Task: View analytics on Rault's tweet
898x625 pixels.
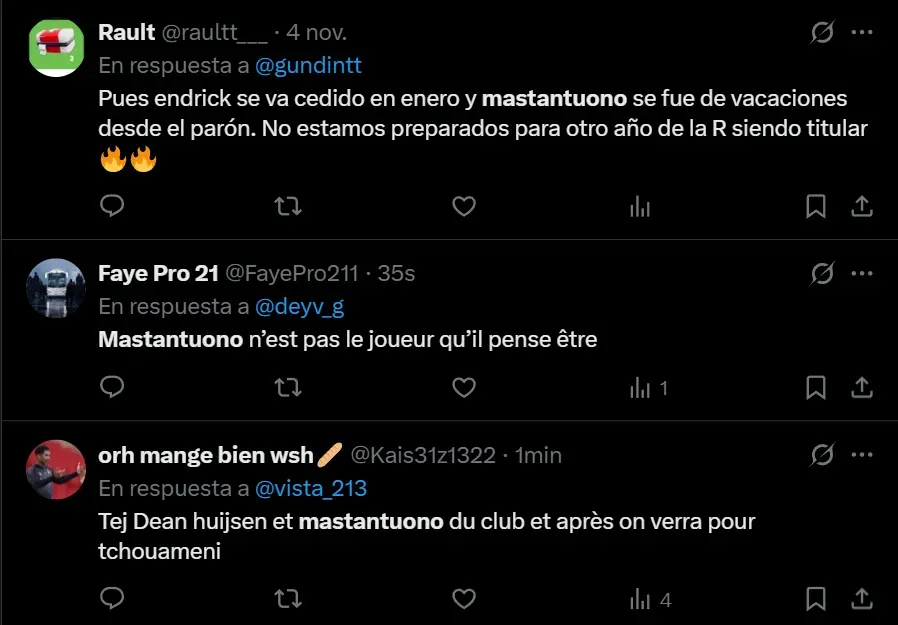Action: coord(640,206)
